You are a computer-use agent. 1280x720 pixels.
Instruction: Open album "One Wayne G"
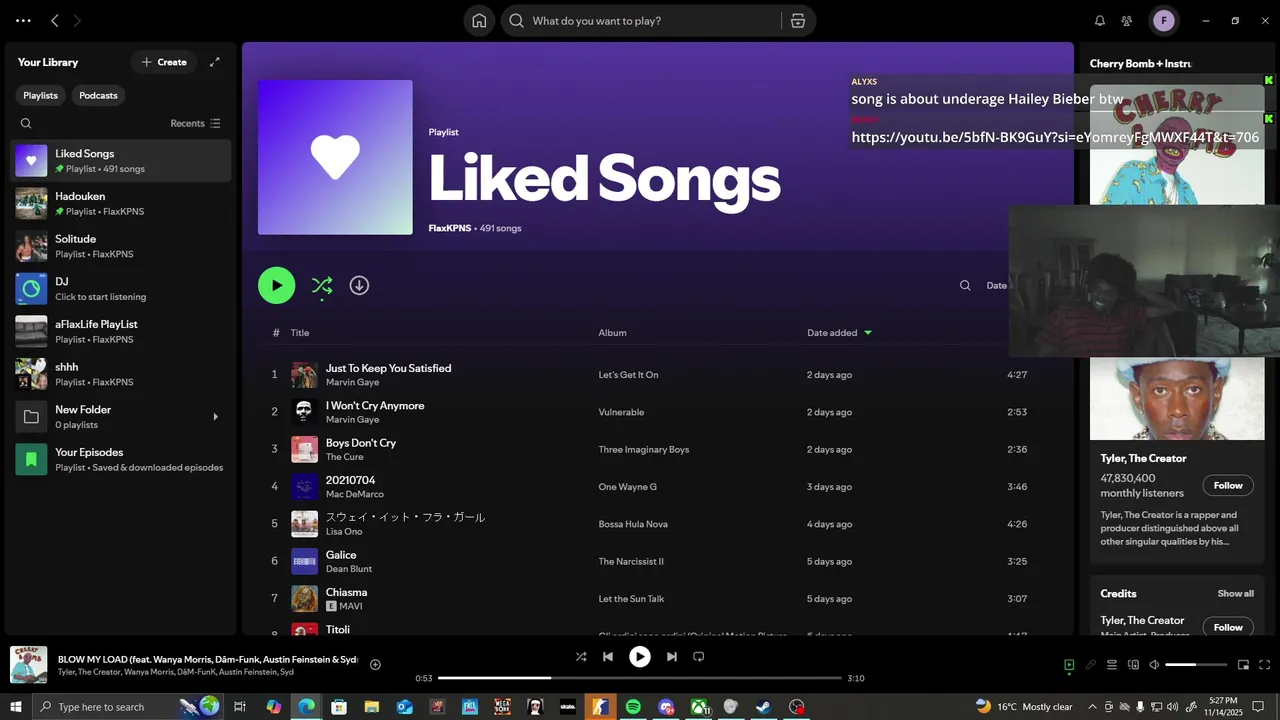point(627,487)
